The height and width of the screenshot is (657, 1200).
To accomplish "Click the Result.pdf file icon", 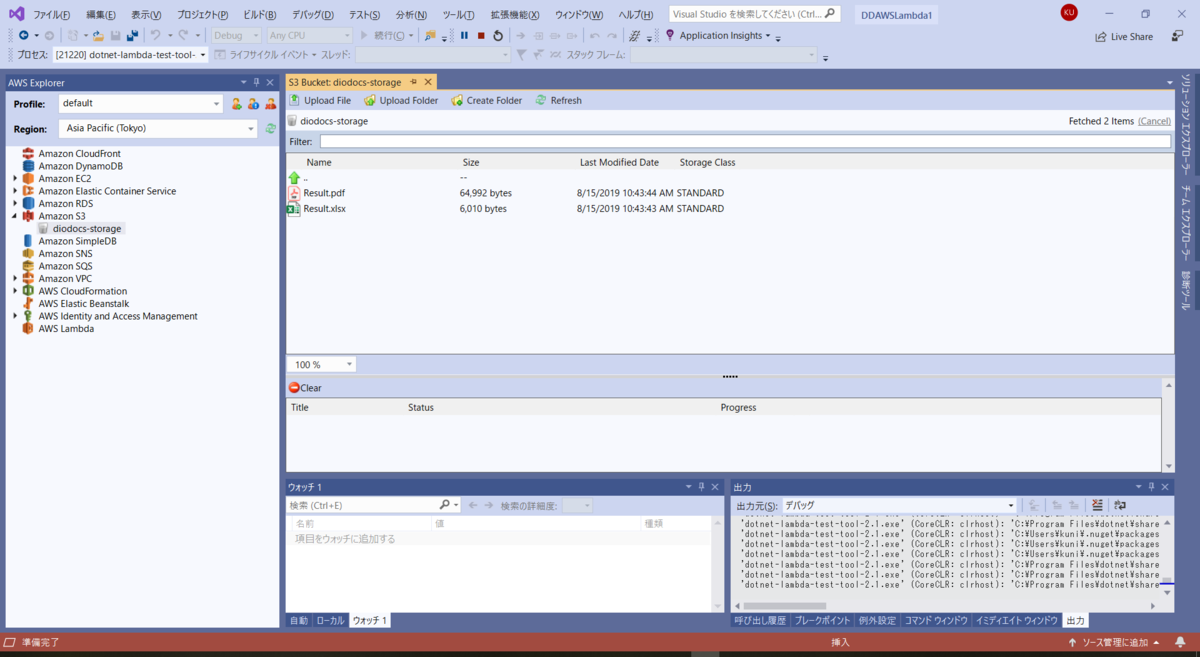I will (294, 193).
